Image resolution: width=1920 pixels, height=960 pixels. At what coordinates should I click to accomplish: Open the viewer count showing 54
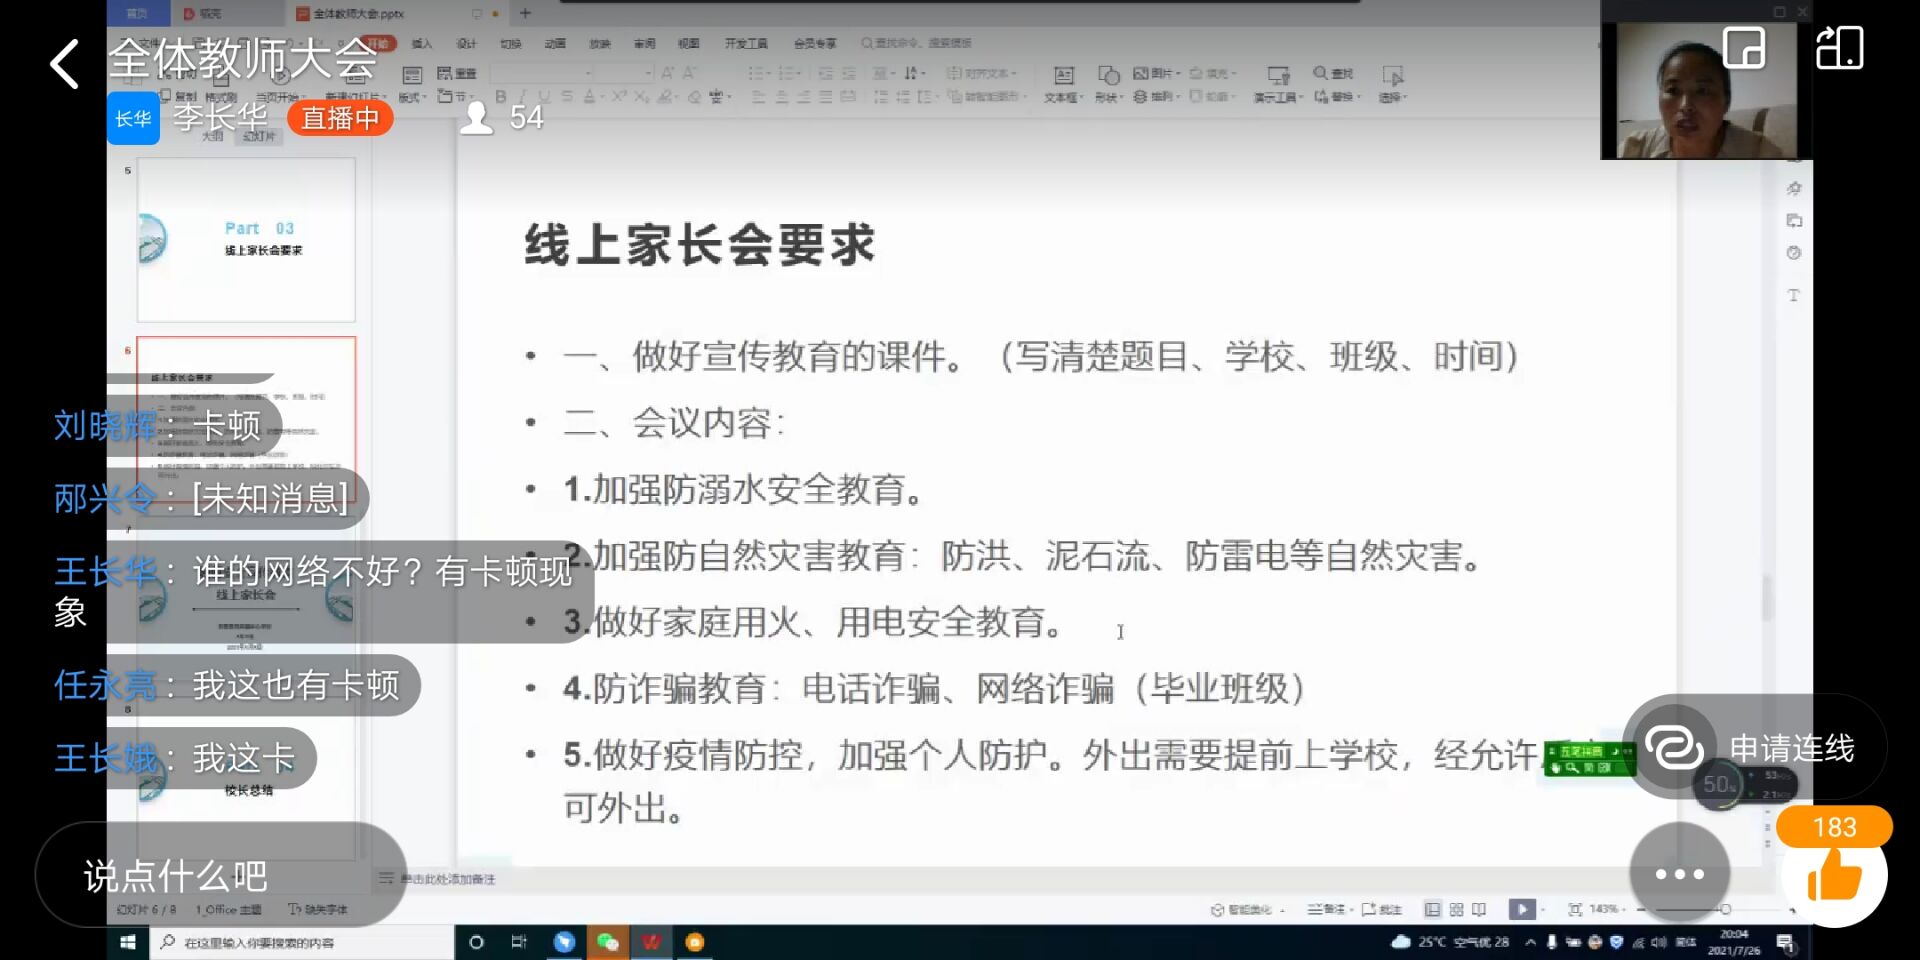tap(503, 118)
